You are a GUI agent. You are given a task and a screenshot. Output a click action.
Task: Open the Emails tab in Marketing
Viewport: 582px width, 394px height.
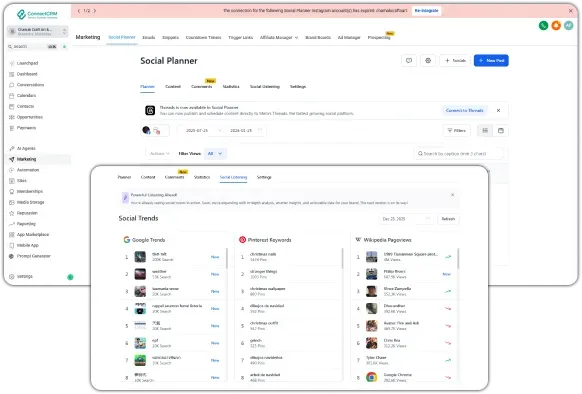tap(148, 38)
